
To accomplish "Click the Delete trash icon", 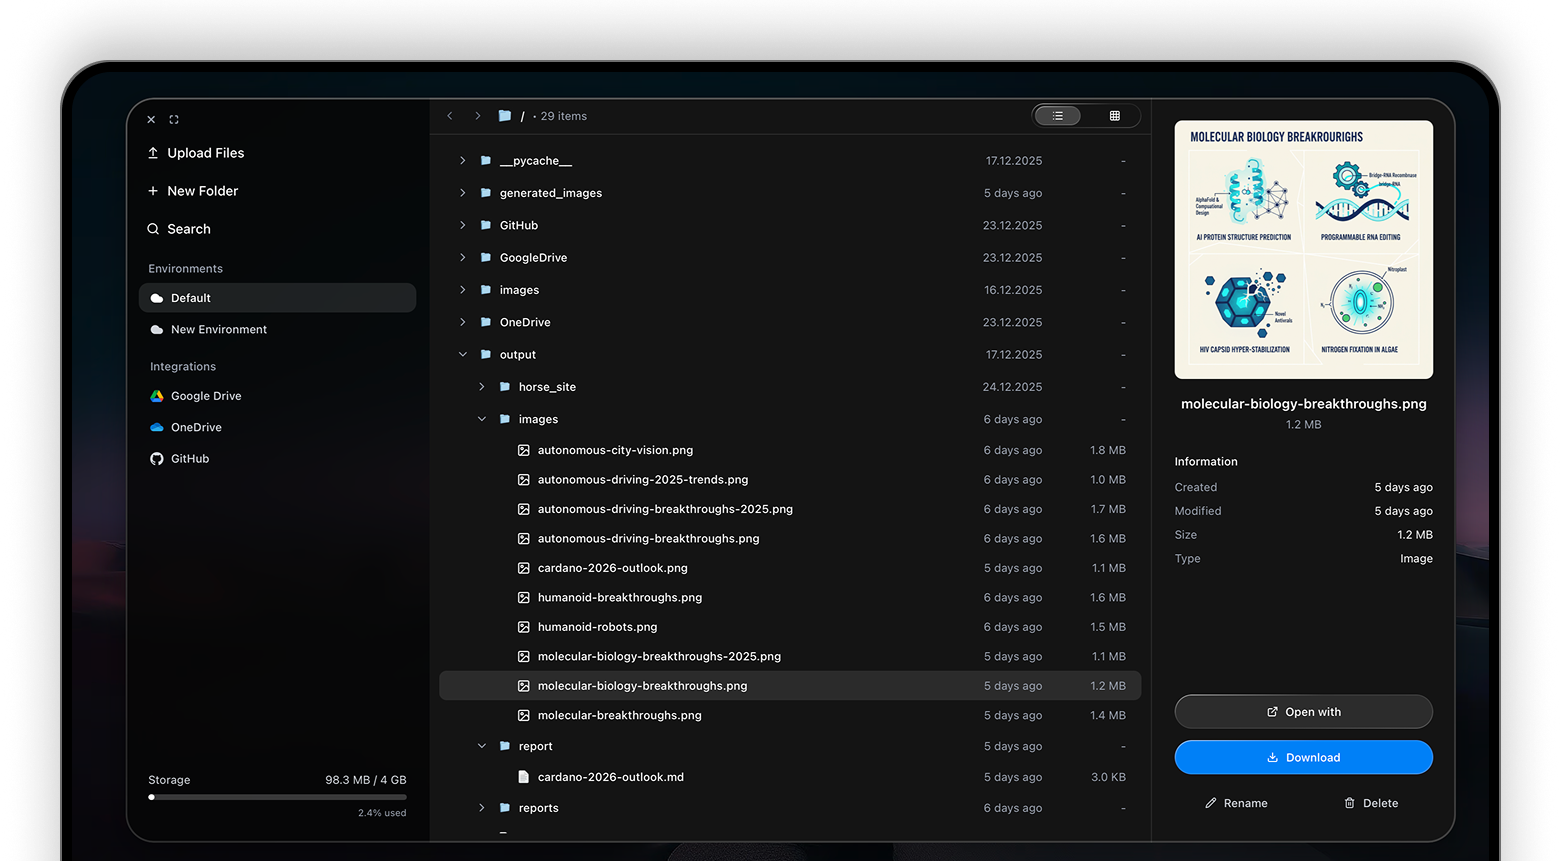I will (1349, 803).
